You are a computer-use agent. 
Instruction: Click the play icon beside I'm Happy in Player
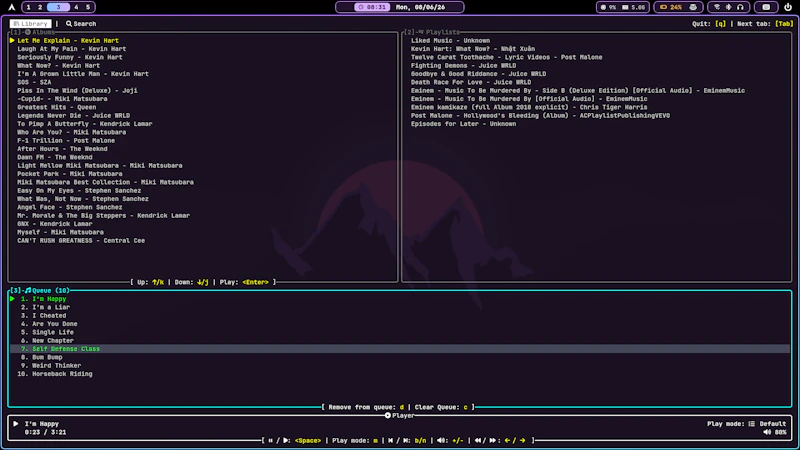16,423
